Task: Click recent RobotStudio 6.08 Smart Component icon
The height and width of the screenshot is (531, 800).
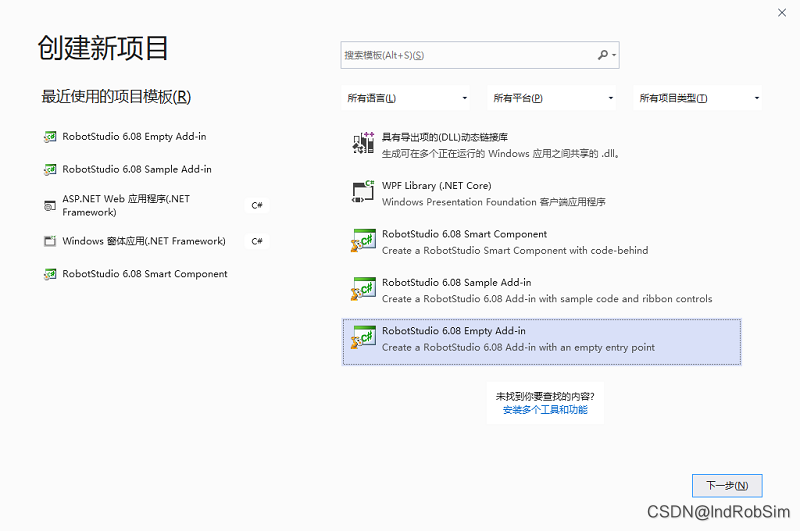Action: (49, 274)
